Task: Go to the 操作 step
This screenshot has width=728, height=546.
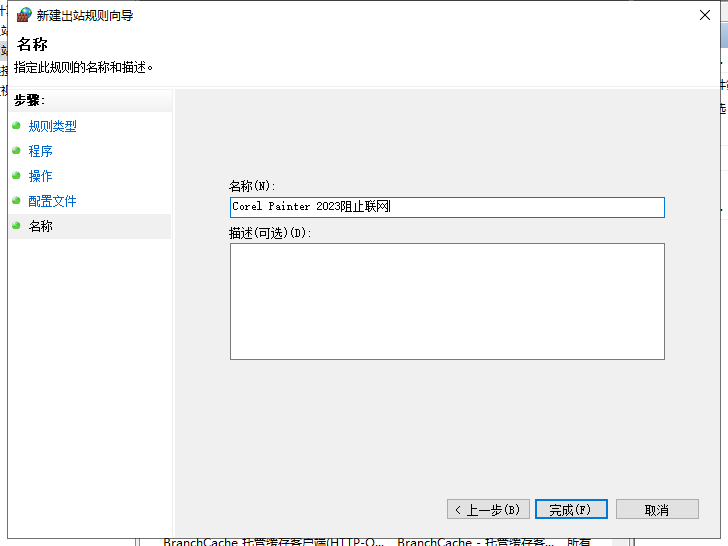Action: click(40, 176)
